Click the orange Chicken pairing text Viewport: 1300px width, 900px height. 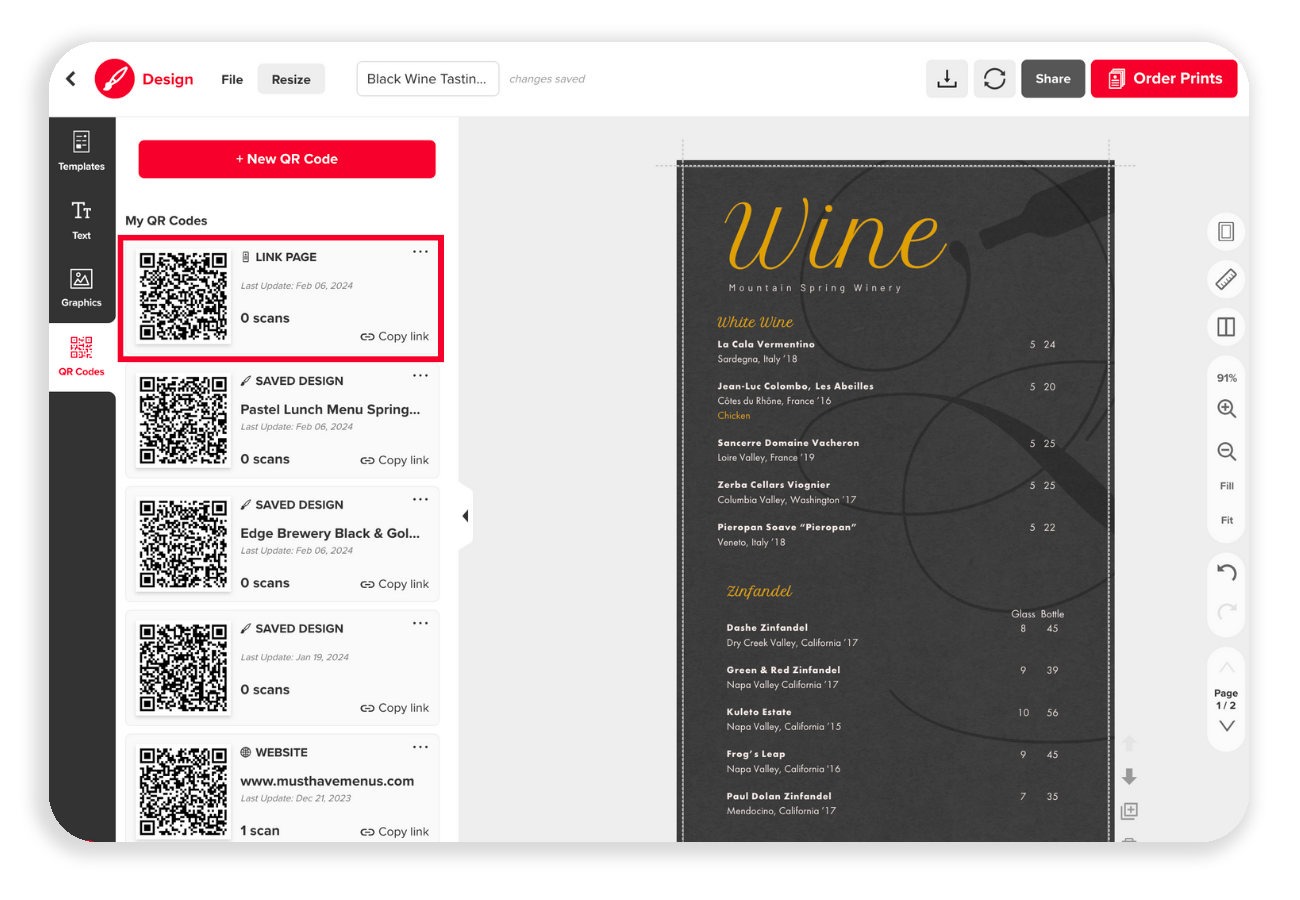pos(734,415)
